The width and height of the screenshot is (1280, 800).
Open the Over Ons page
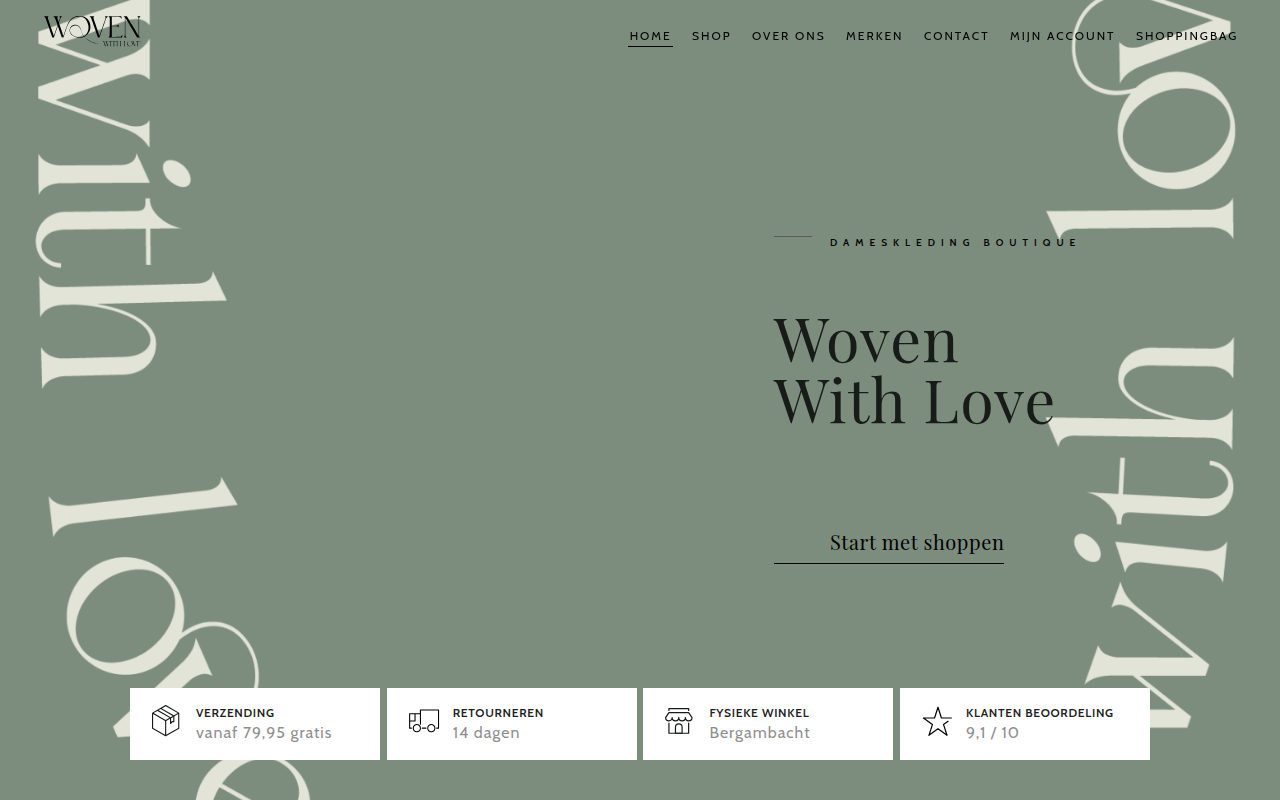click(x=788, y=36)
